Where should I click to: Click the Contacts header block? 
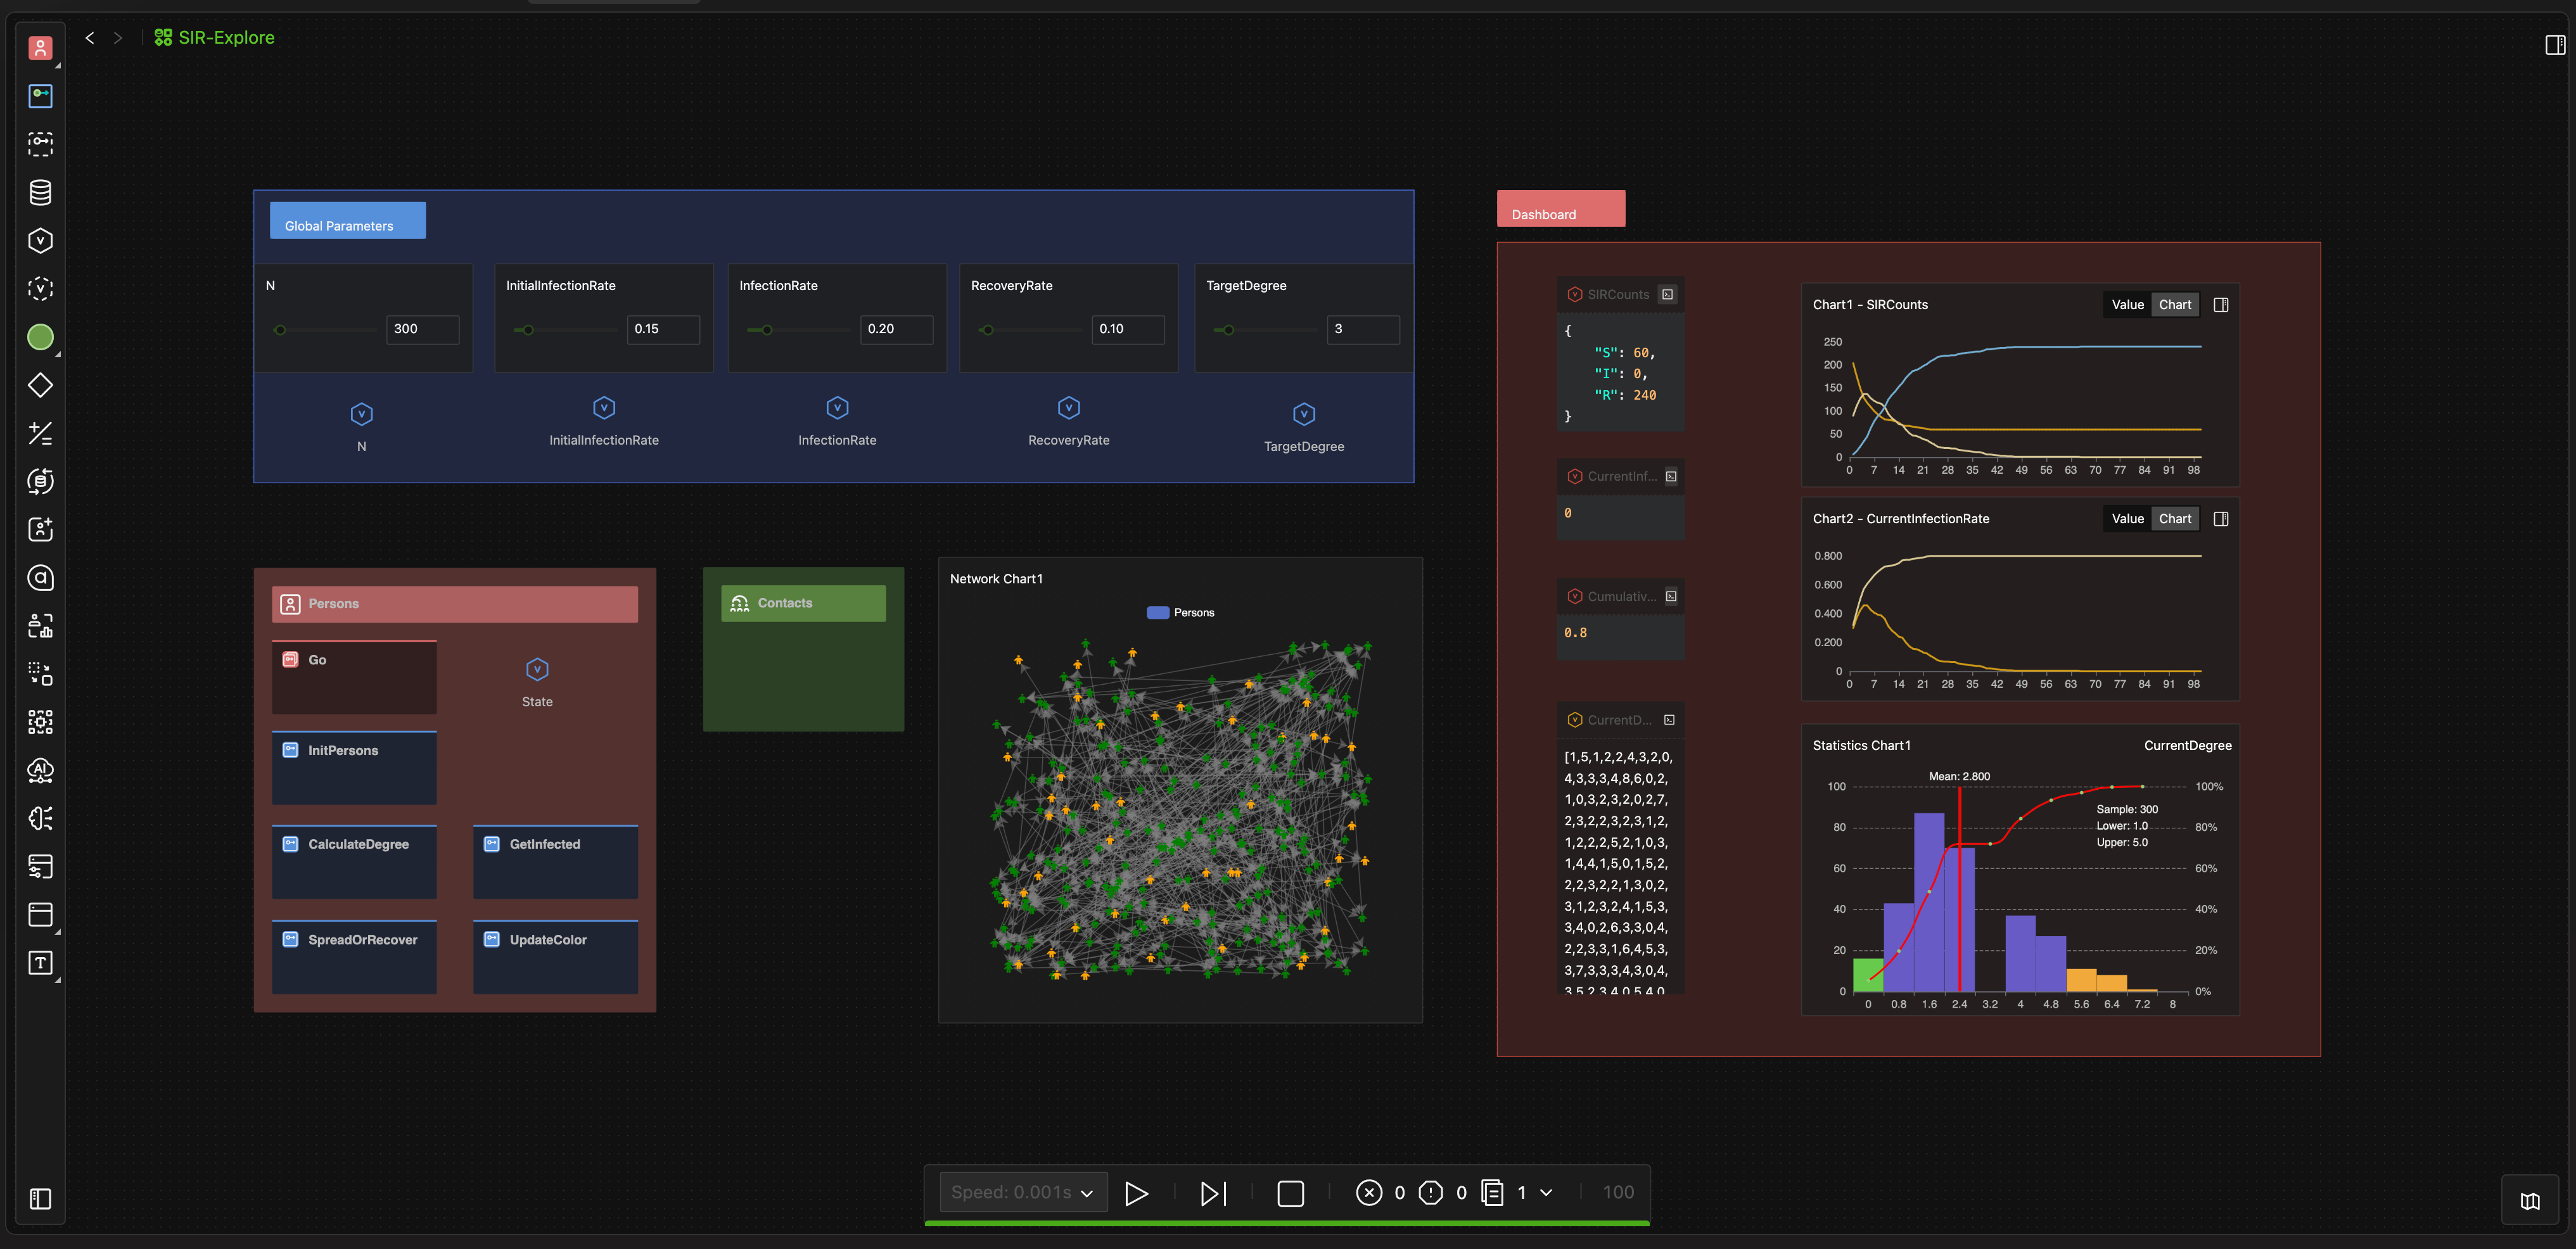pyautogui.click(x=803, y=603)
